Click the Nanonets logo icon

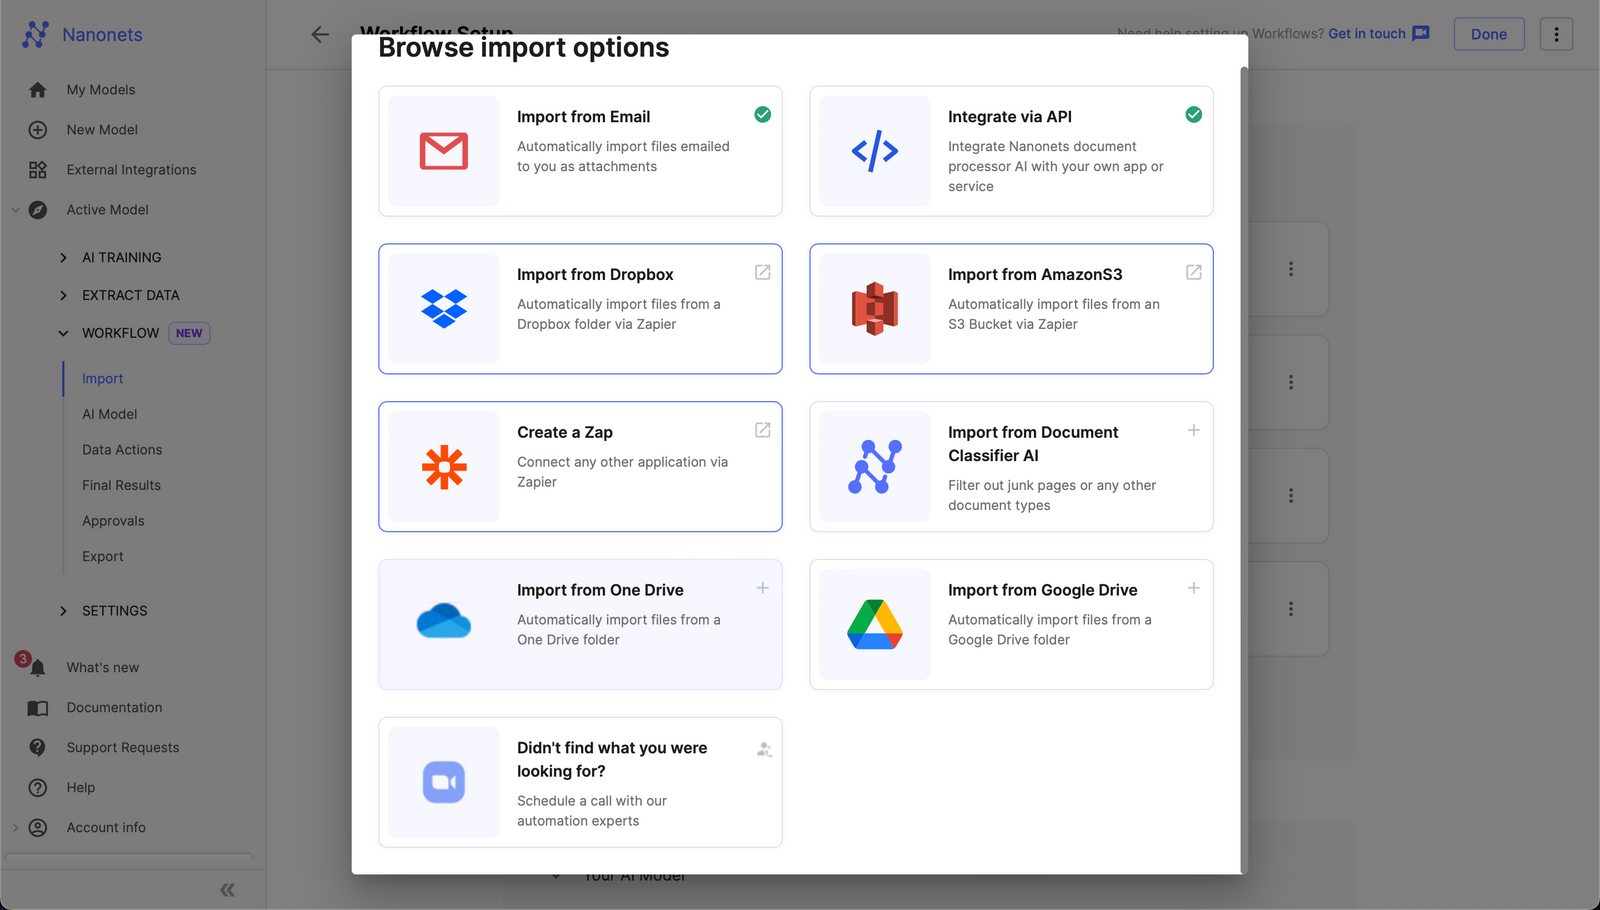point(36,34)
